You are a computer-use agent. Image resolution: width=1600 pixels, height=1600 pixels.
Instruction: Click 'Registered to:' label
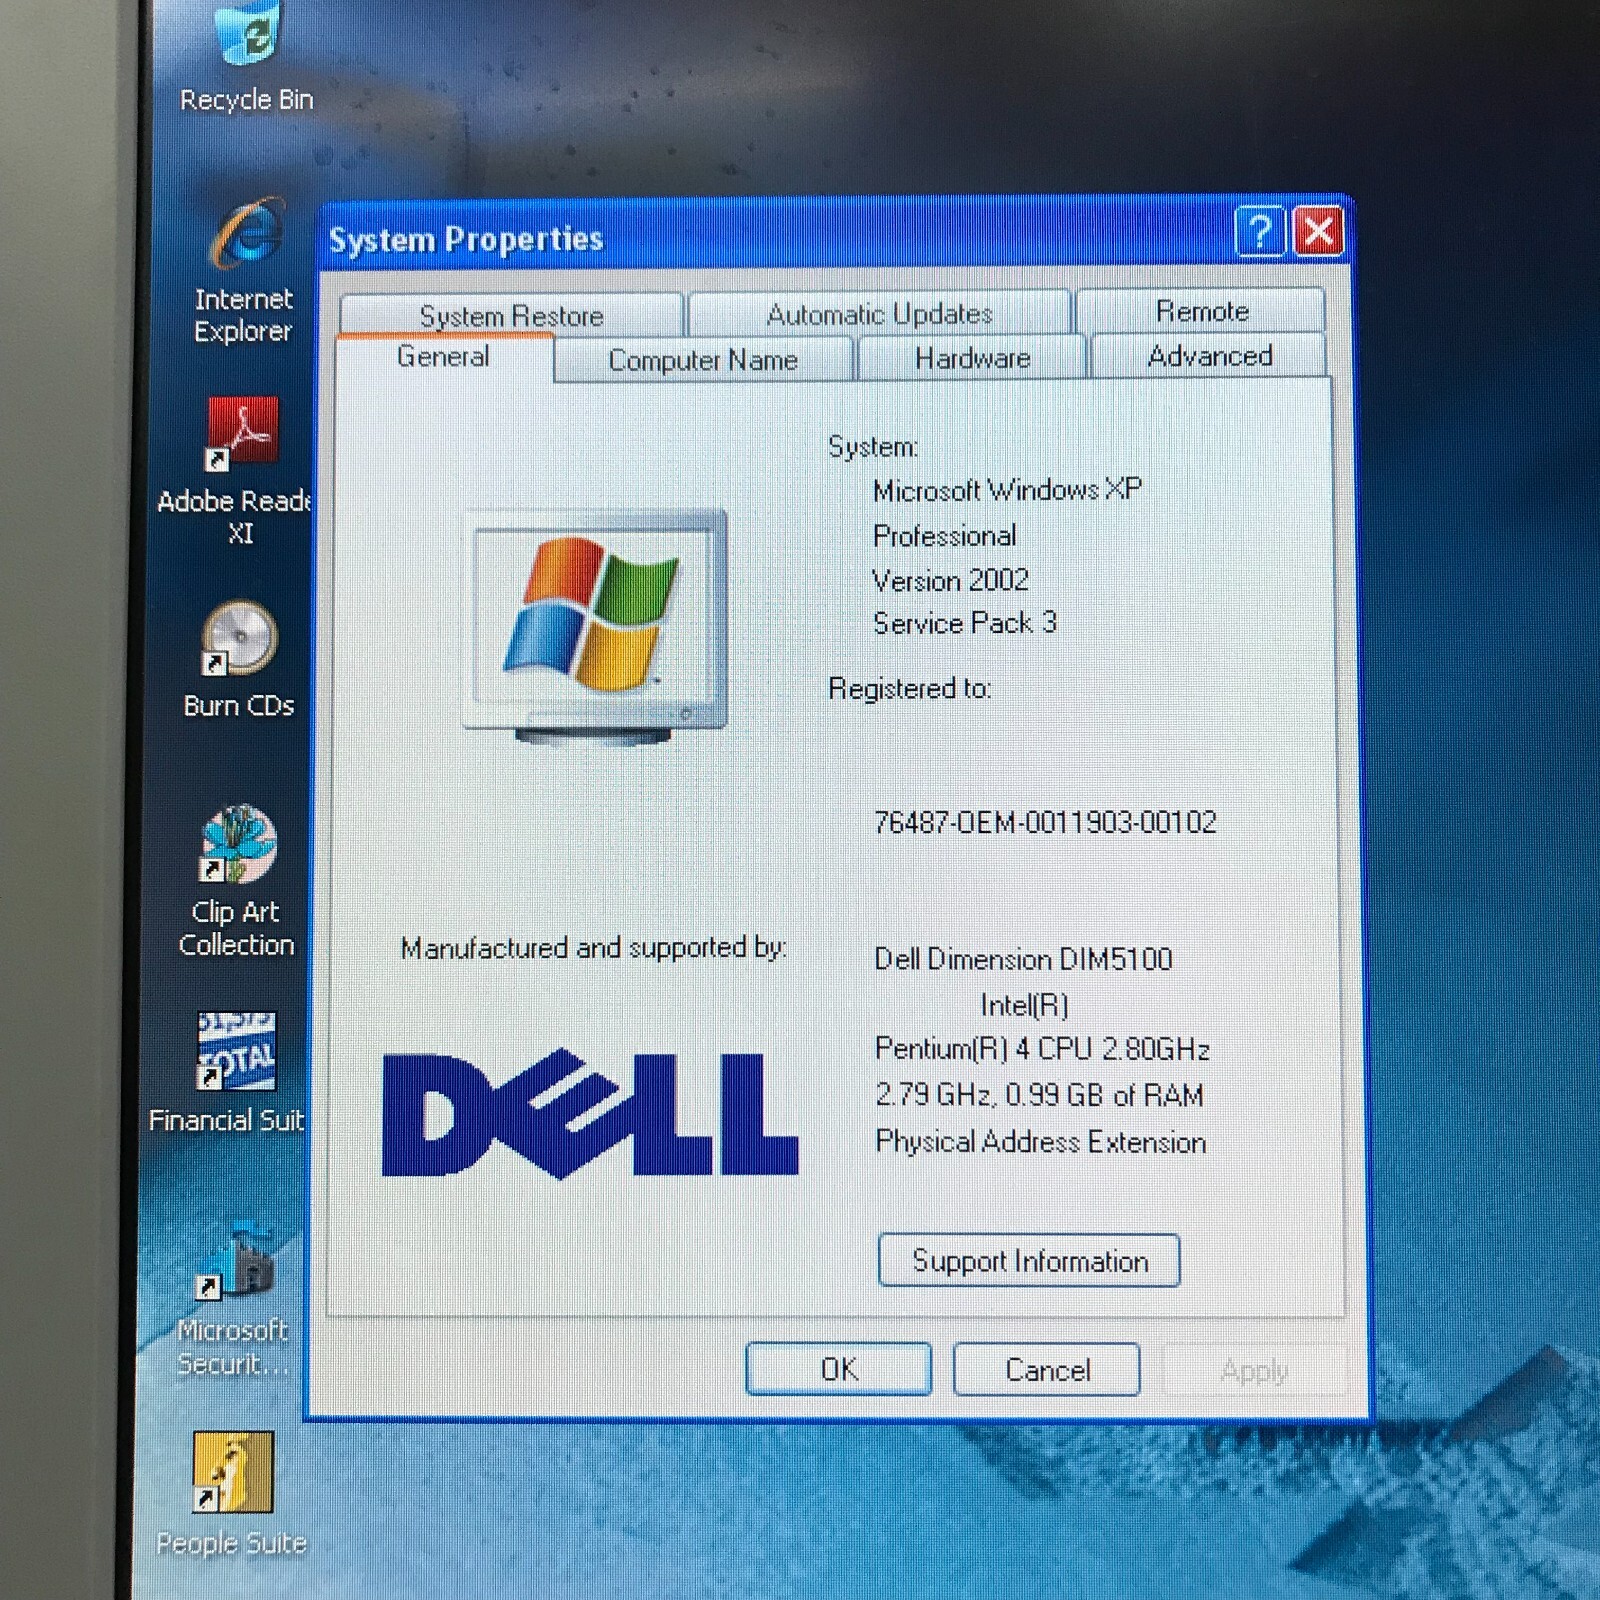[x=909, y=688]
